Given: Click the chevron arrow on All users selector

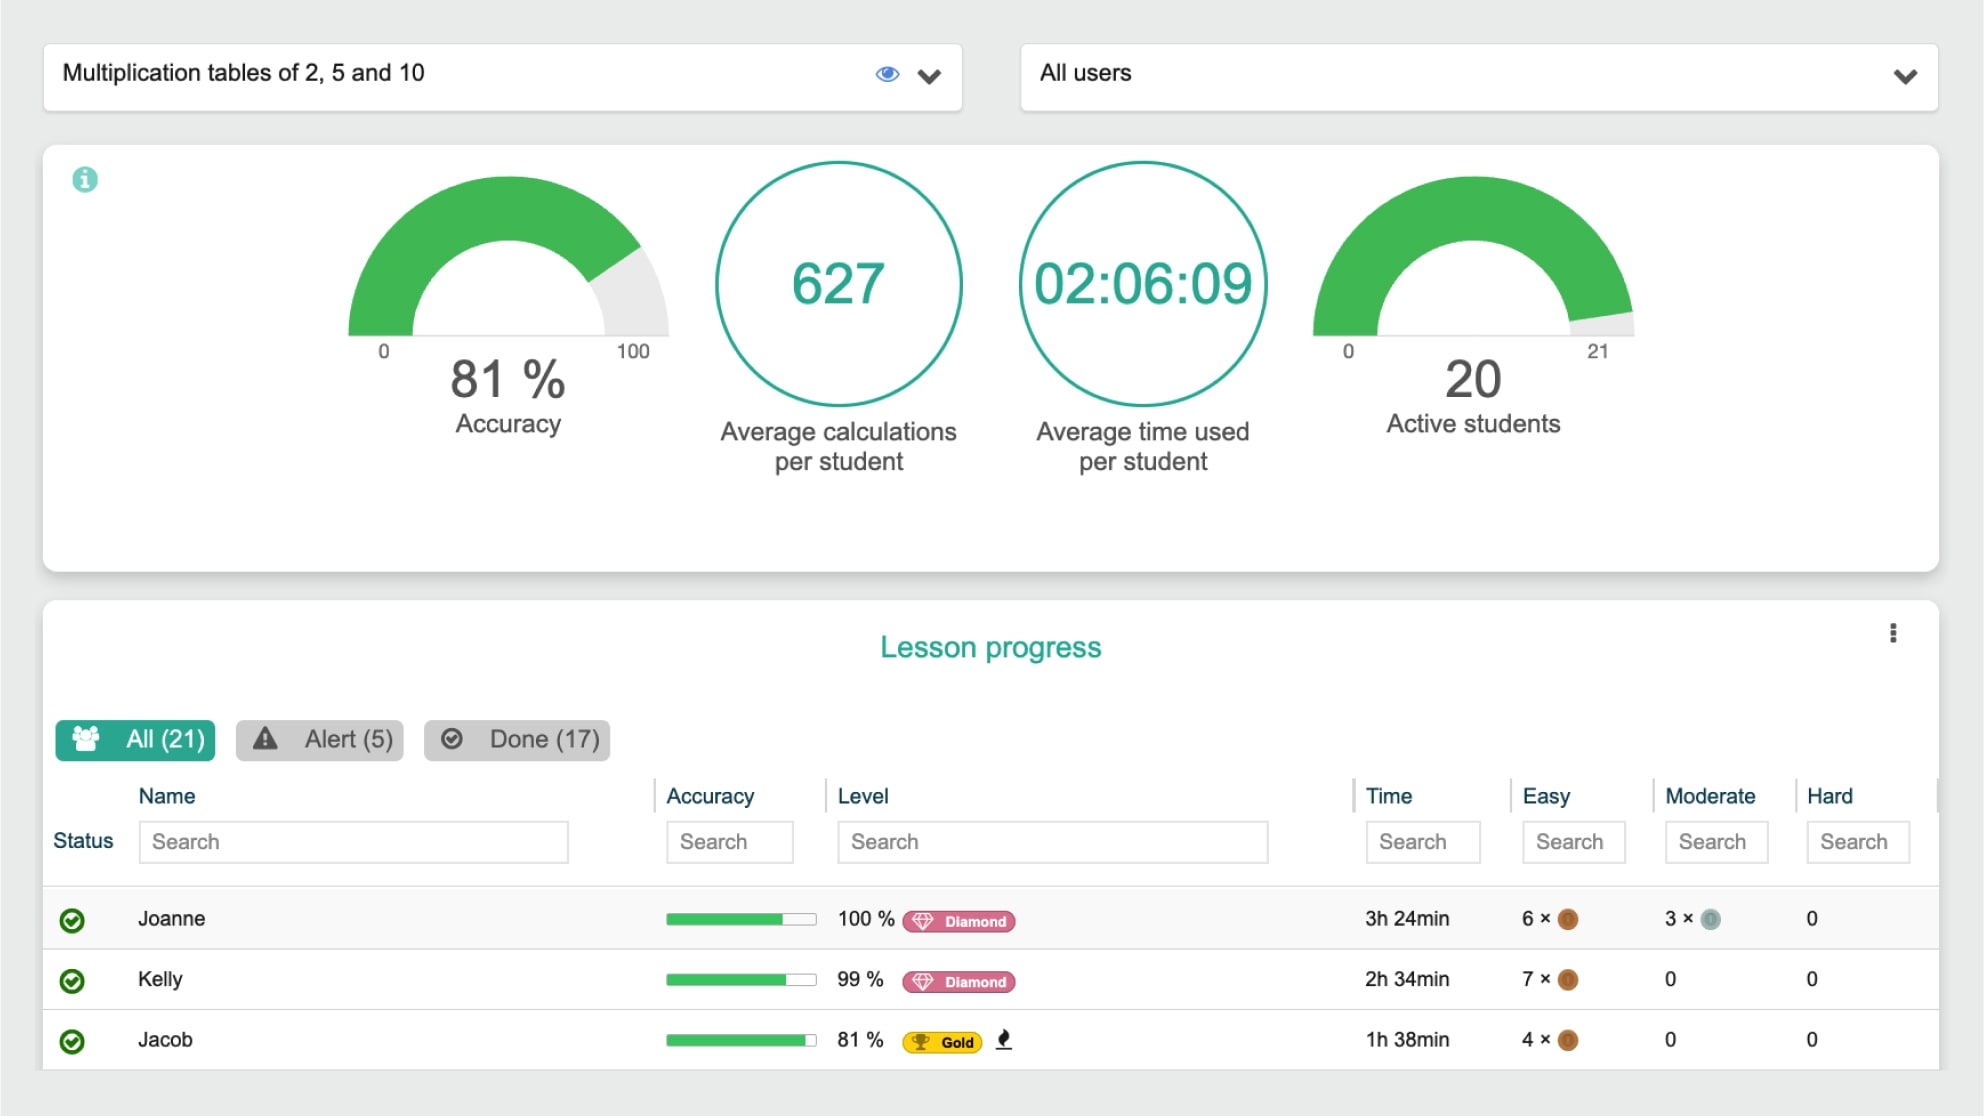Looking at the screenshot, I should click(x=1905, y=77).
